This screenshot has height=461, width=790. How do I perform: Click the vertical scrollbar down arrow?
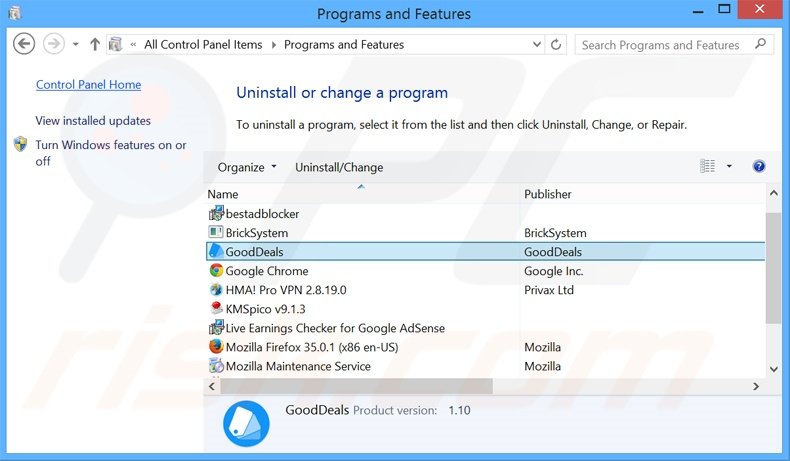[774, 369]
